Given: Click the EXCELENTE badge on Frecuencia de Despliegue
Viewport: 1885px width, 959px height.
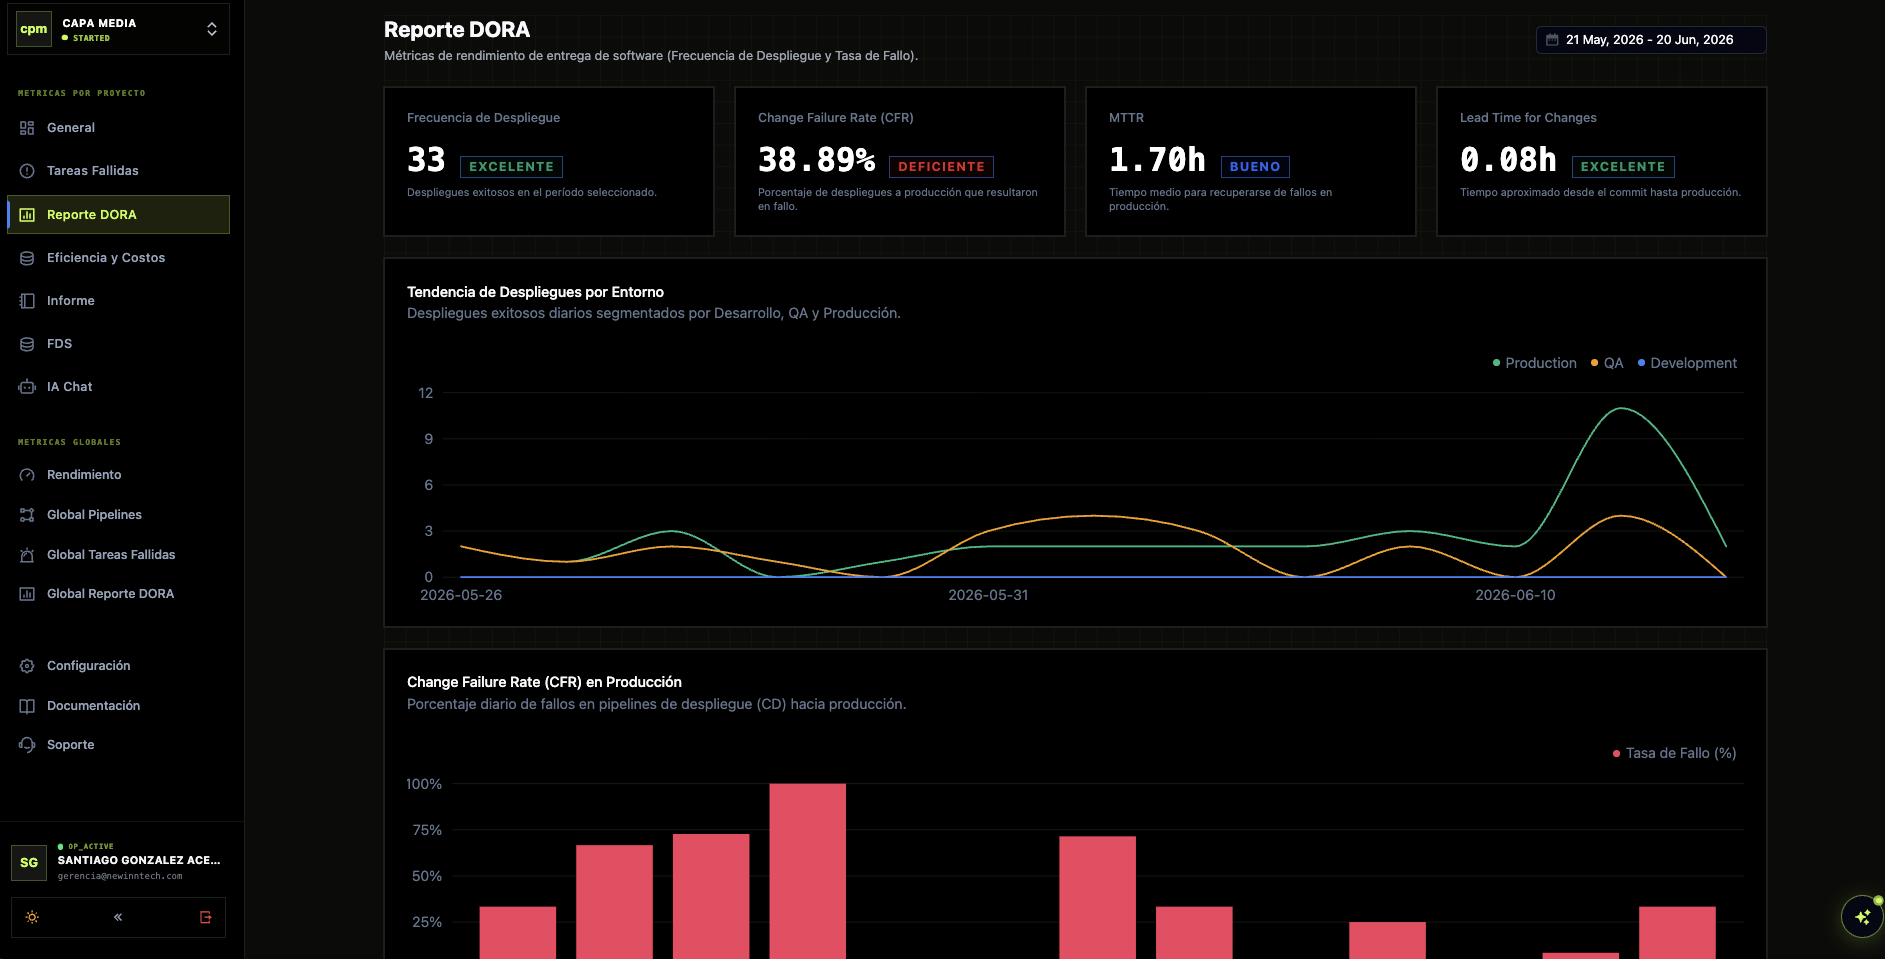Looking at the screenshot, I should tap(511, 167).
